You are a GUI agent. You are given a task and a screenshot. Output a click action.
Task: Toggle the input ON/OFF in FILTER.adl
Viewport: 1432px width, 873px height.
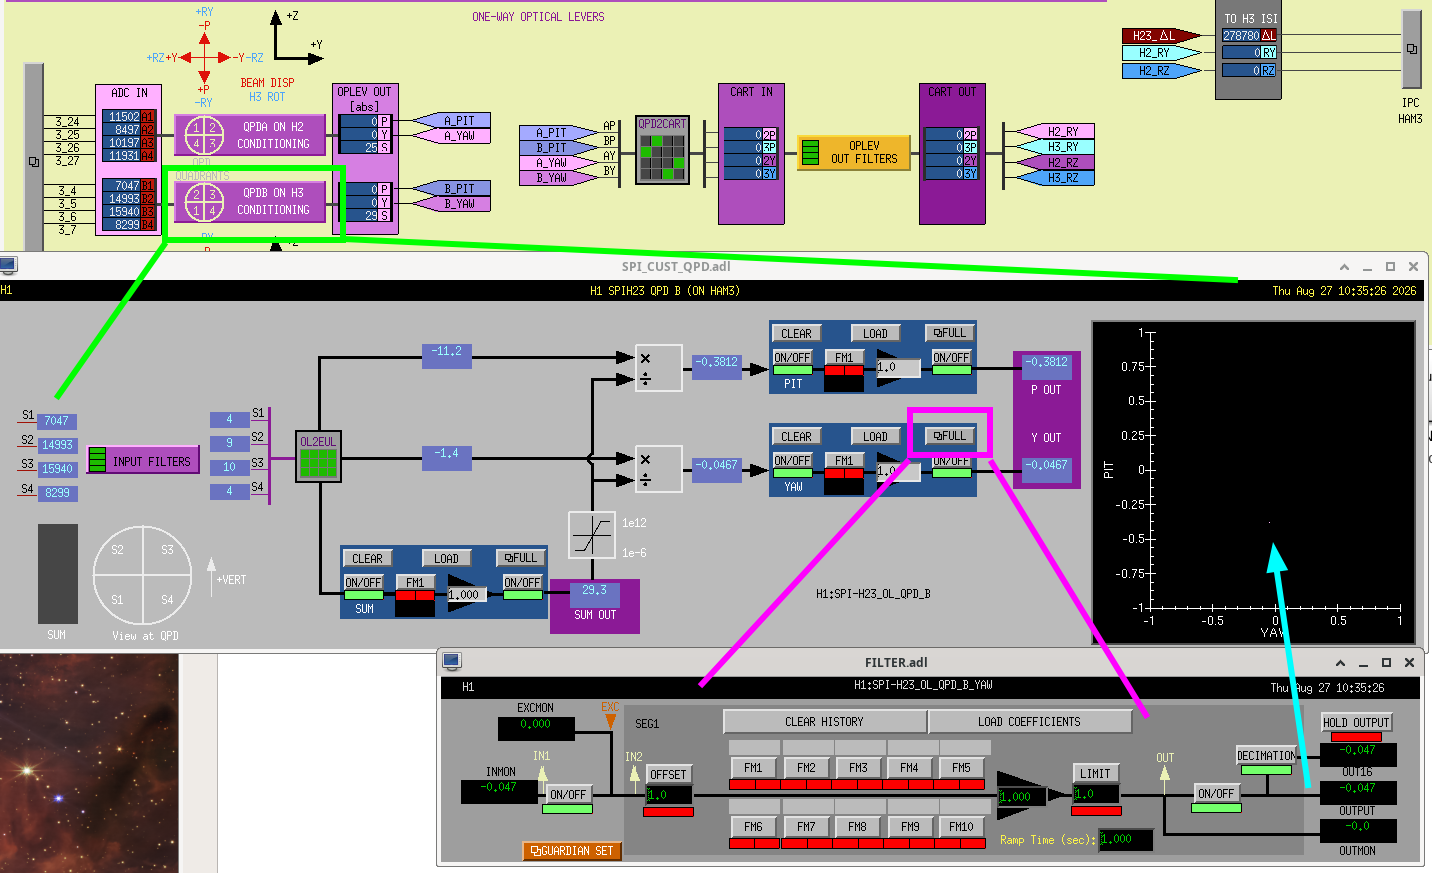click(567, 794)
